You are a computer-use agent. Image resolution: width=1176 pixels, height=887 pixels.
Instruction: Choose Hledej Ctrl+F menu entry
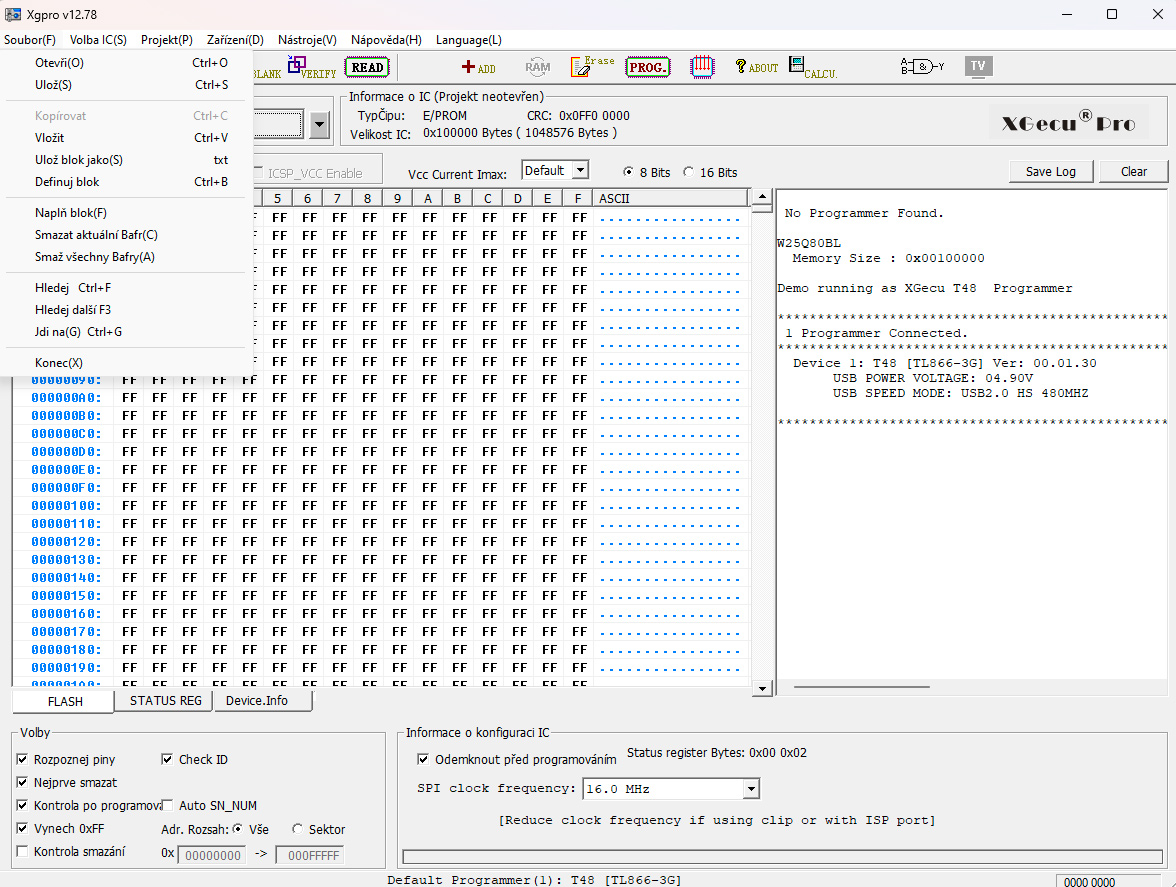click(126, 288)
